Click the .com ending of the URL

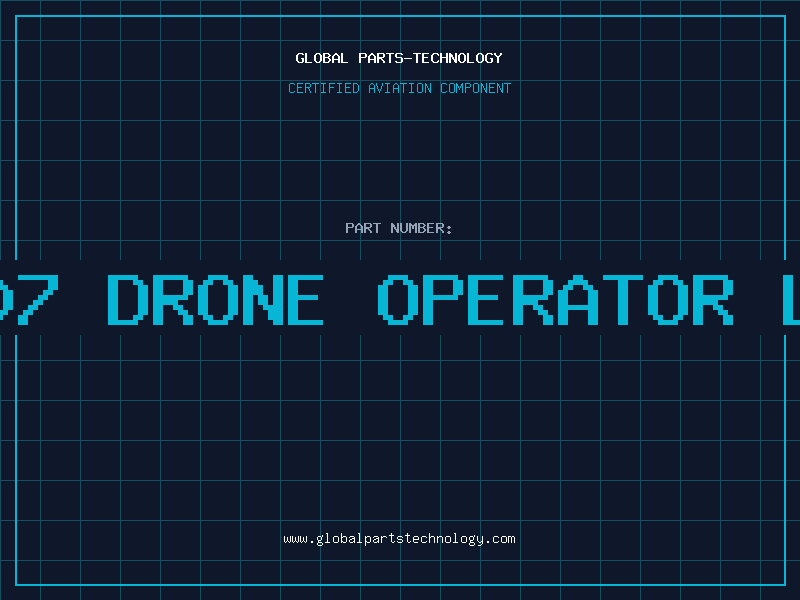tap(500, 539)
